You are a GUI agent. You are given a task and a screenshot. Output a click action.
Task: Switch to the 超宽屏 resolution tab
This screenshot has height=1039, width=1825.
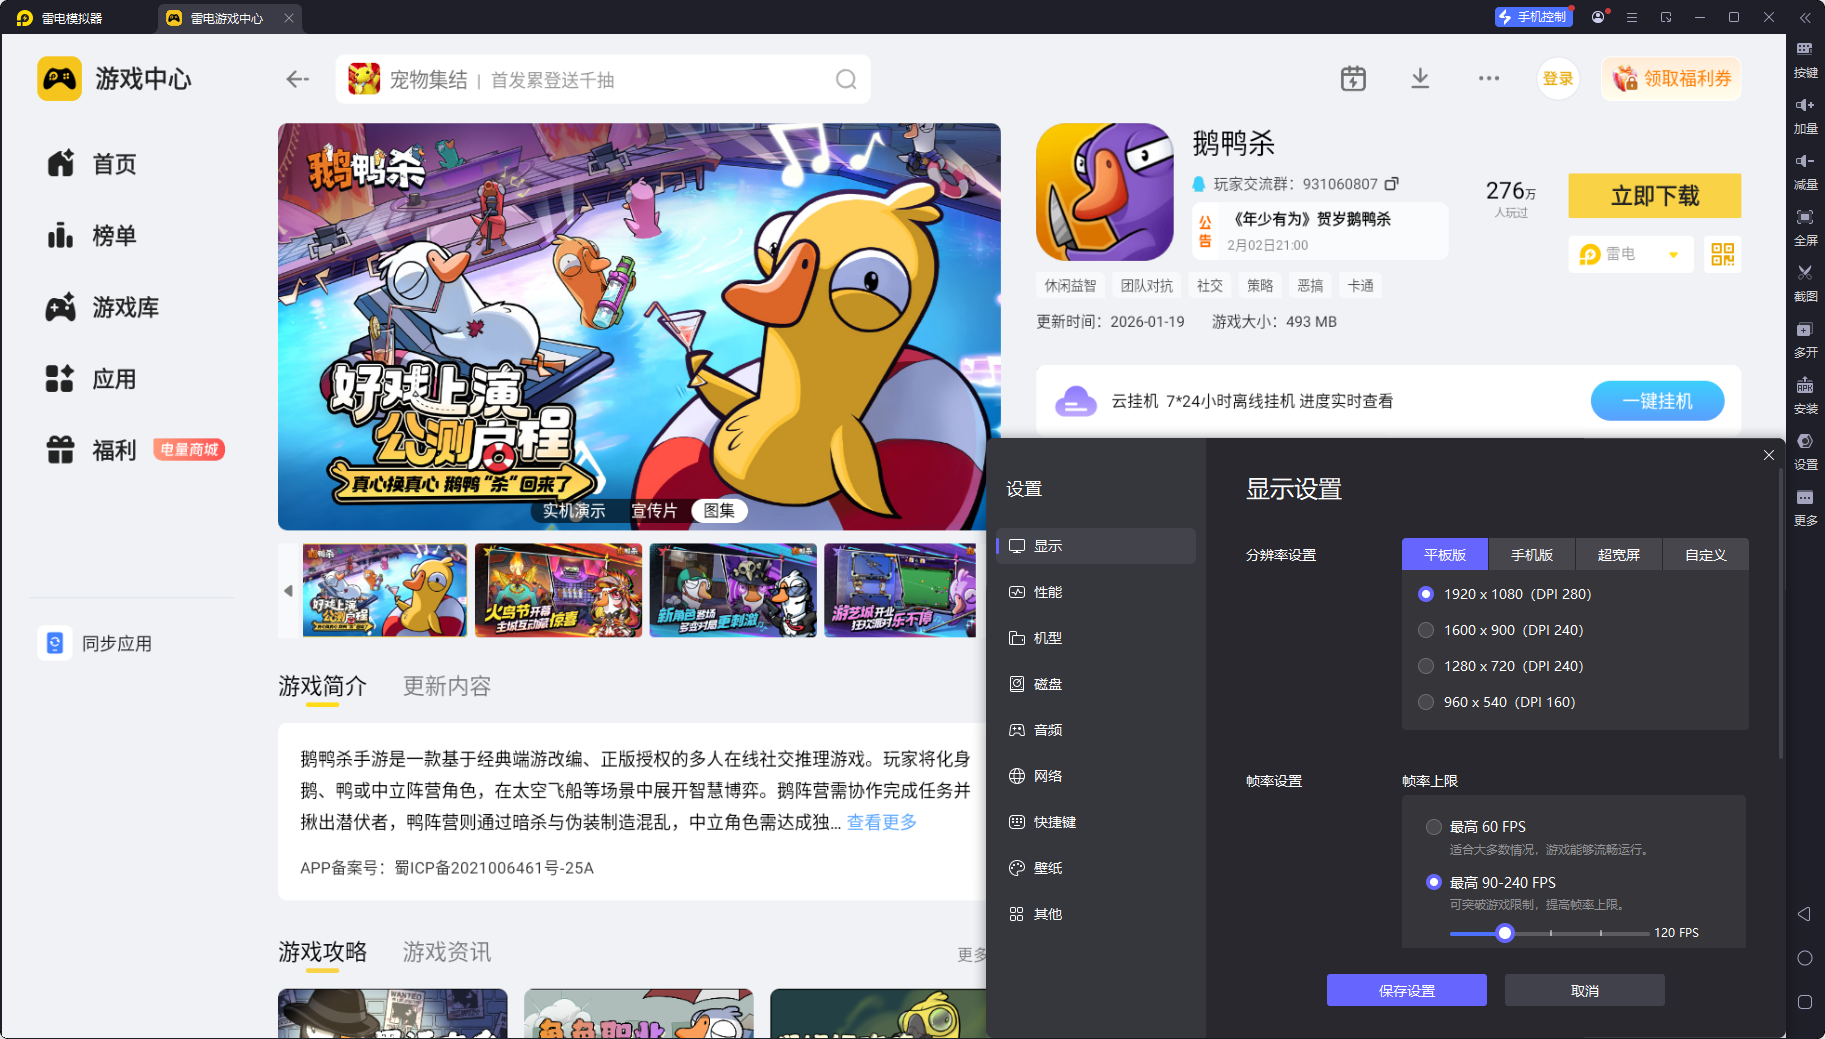[x=1619, y=555]
